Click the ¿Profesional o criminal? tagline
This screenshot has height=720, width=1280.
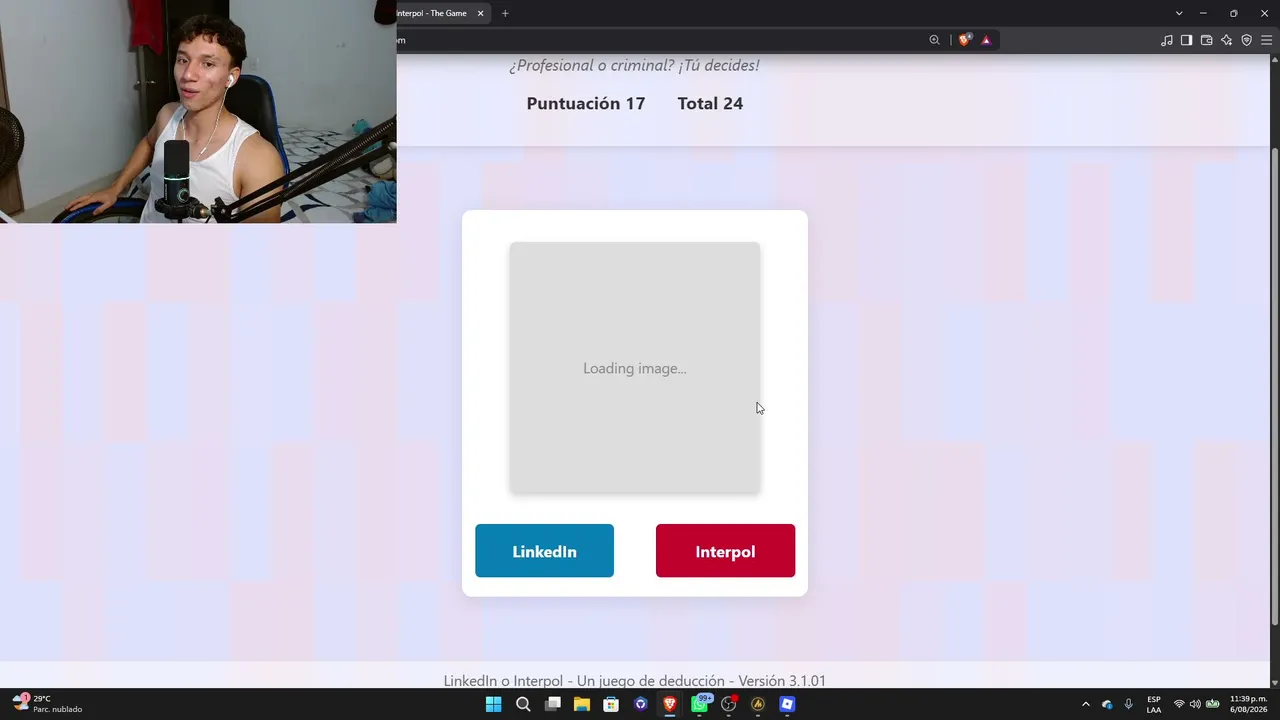(634, 65)
